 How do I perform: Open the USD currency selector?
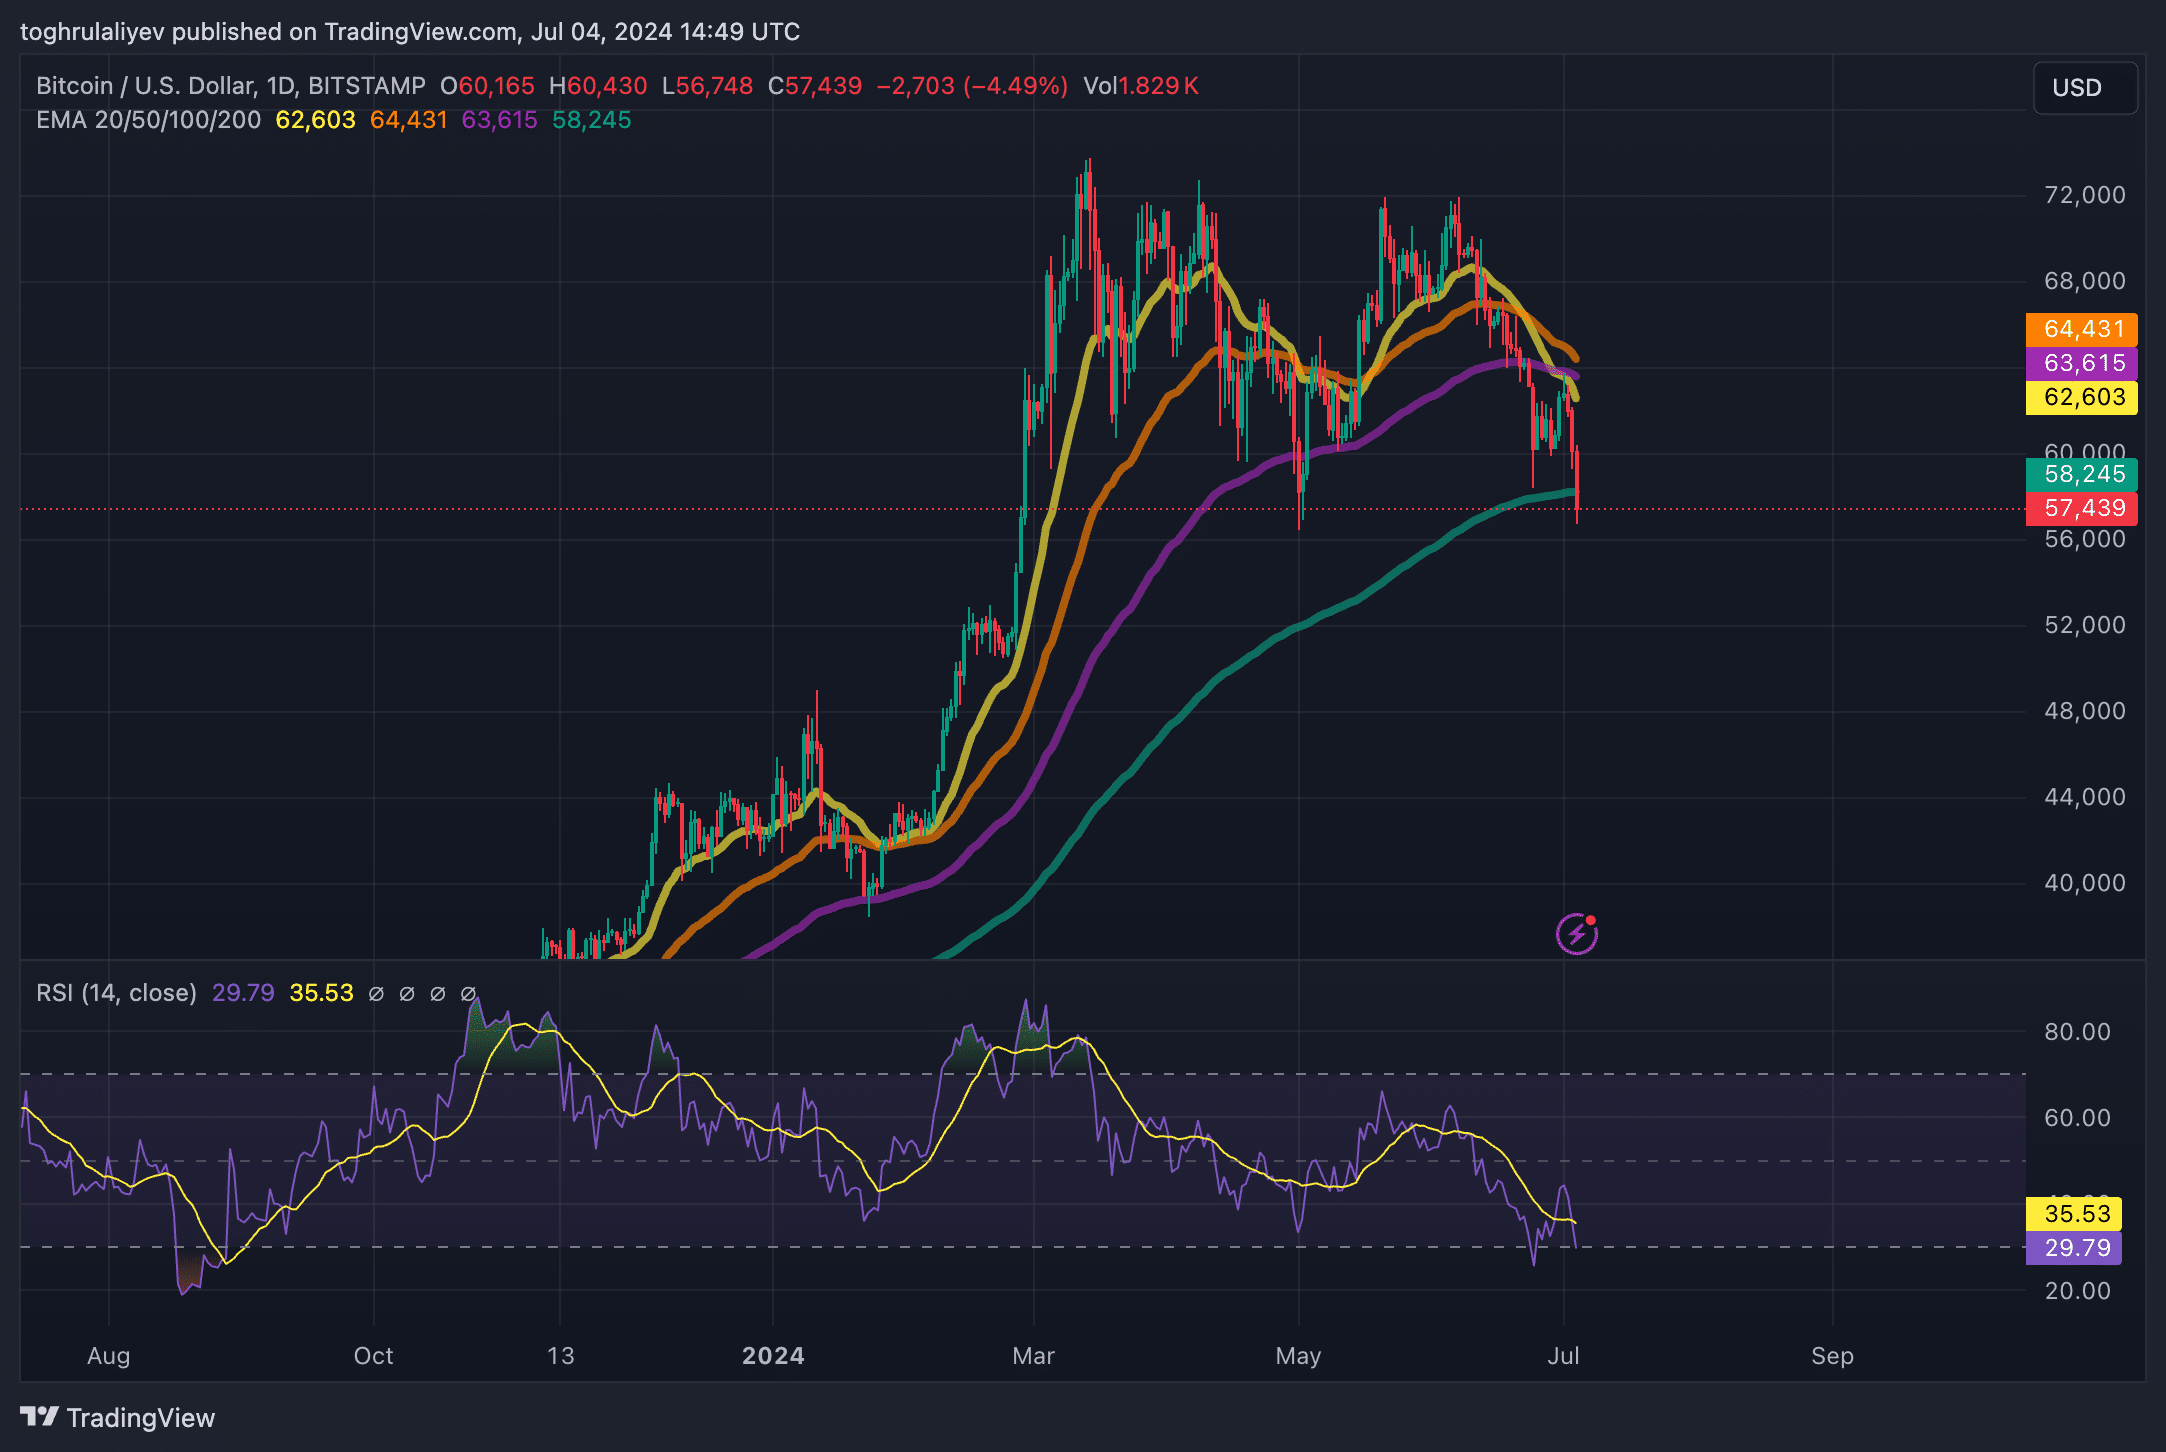[x=2084, y=88]
